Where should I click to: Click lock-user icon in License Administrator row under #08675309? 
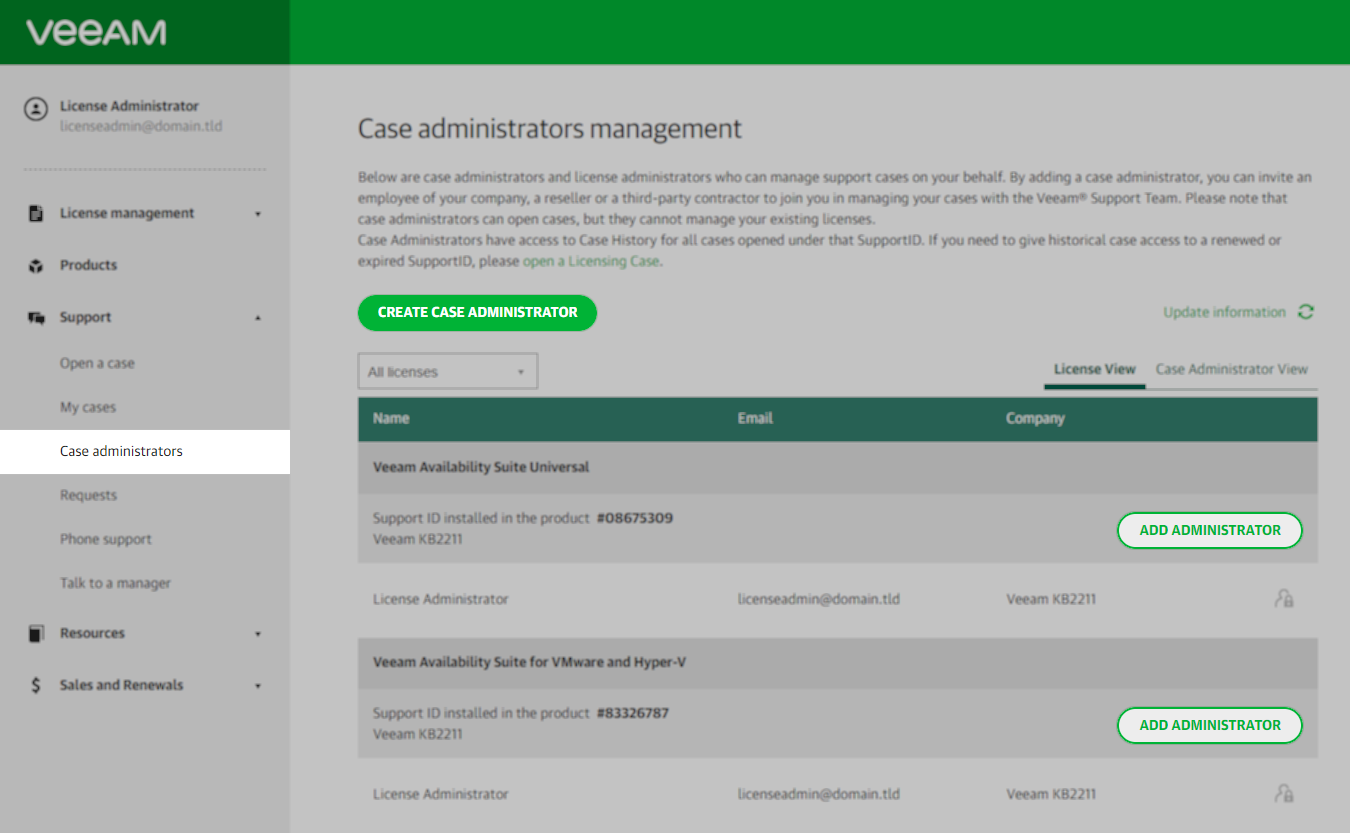(1284, 599)
